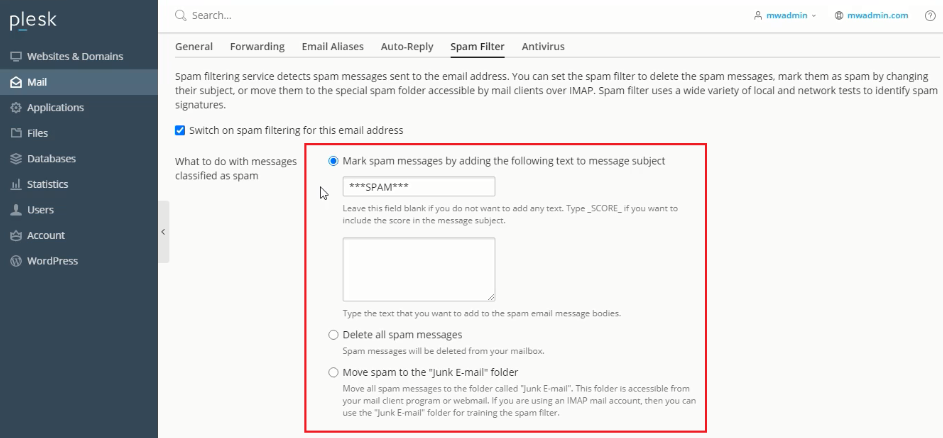Toggle spam filtering checkbox for this address
943x438 pixels.
coord(180,130)
